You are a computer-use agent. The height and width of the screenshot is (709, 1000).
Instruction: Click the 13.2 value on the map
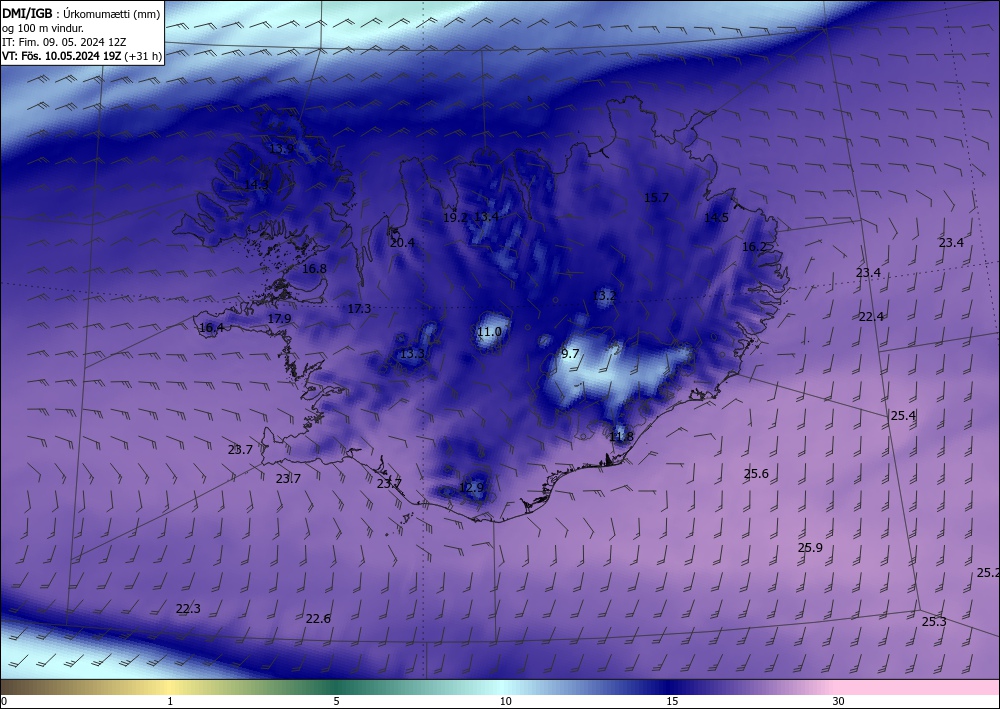coord(604,296)
